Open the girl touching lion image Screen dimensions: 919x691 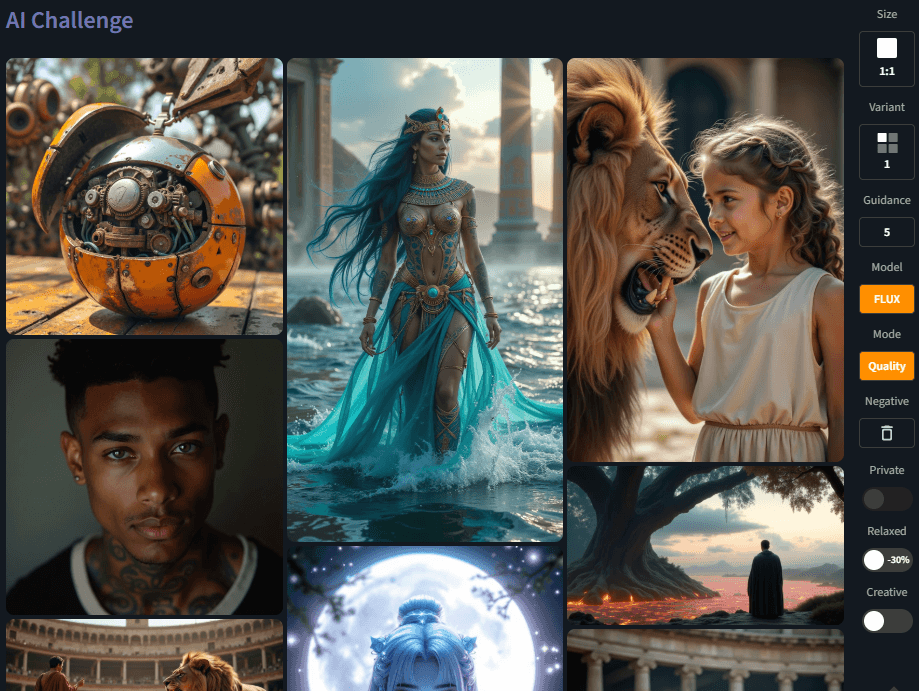tap(705, 260)
